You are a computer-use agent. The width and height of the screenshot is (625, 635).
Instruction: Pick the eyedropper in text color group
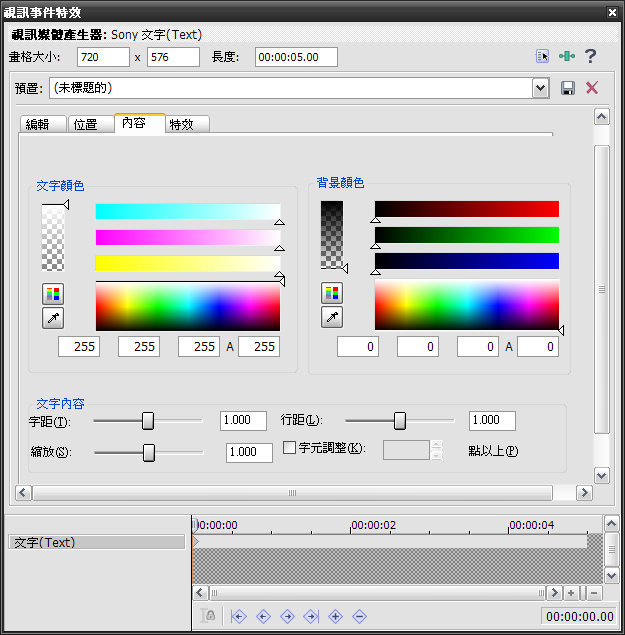53,318
